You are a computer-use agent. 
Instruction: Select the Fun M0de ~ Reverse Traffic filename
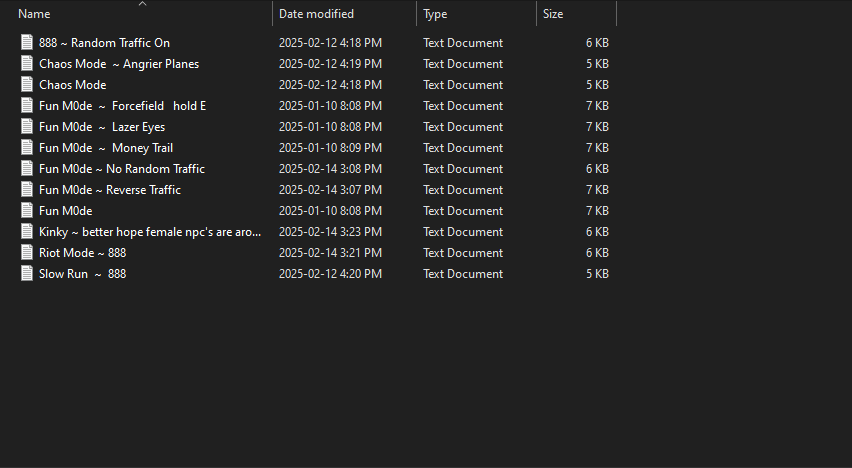tap(110, 190)
